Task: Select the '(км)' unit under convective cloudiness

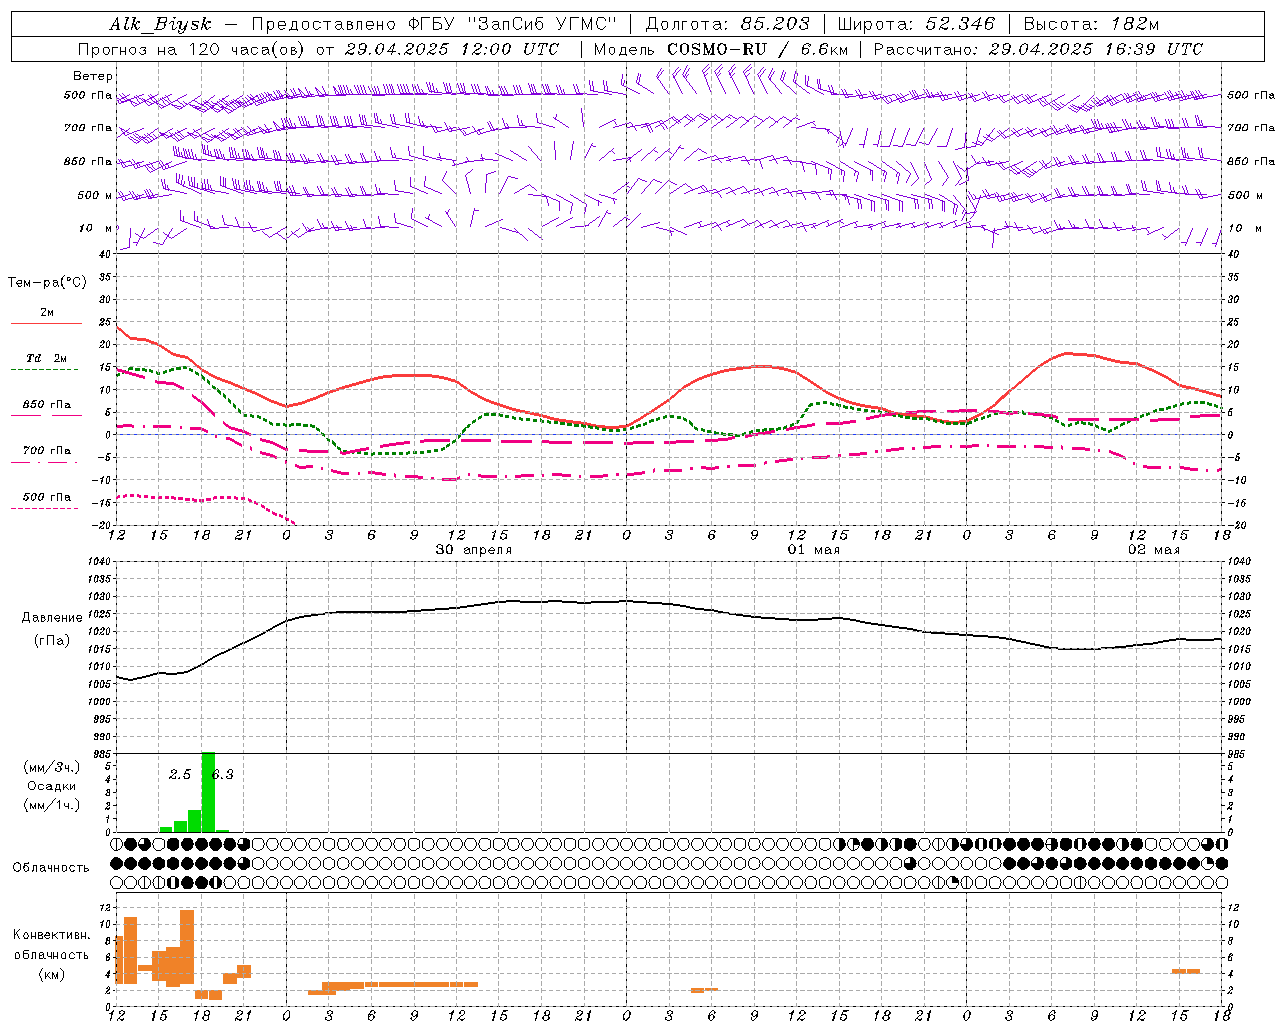Action: (52, 974)
